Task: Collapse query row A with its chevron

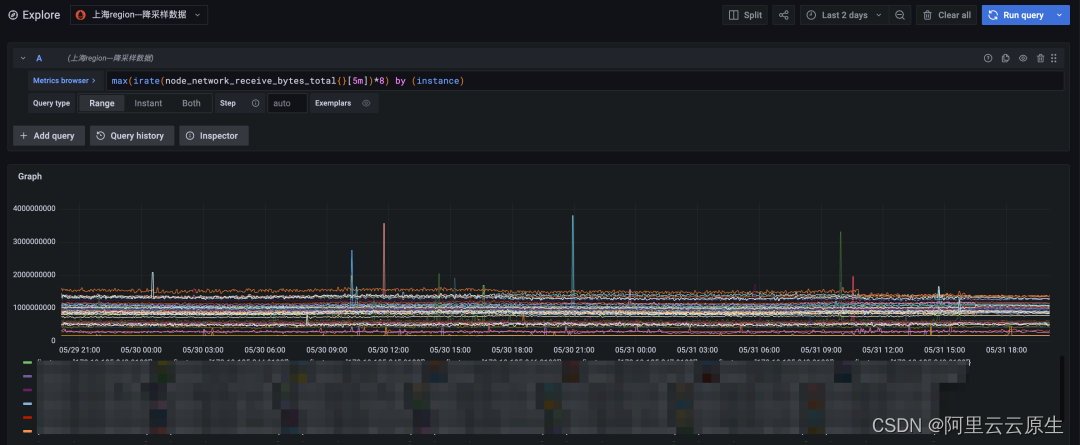Action: point(23,59)
